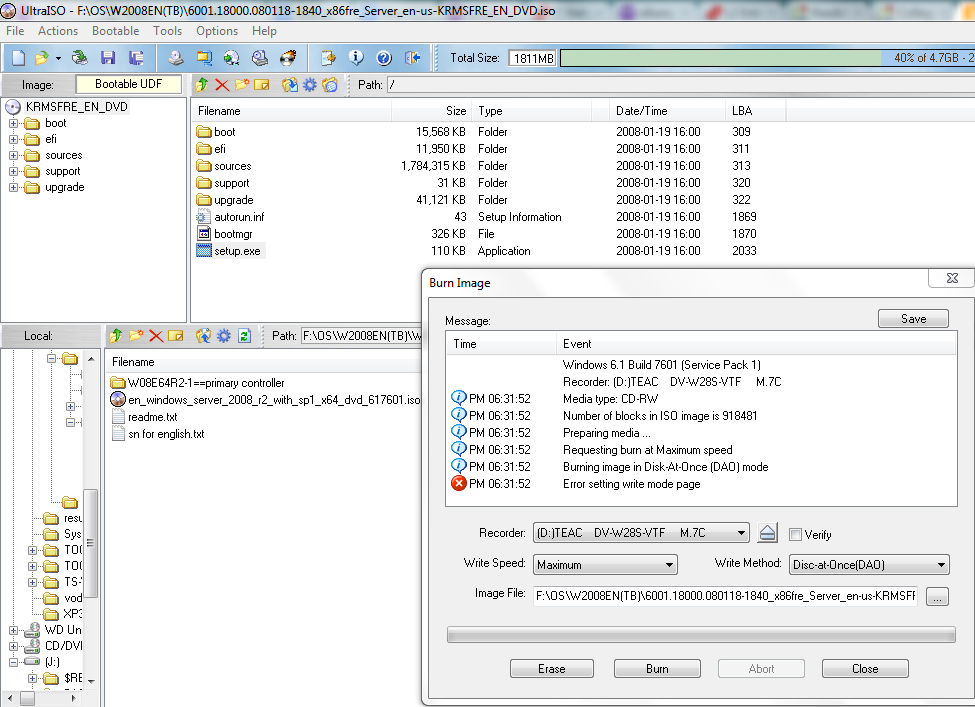Select bootmgr in the image file list
This screenshot has width=975, height=707.
pos(233,234)
